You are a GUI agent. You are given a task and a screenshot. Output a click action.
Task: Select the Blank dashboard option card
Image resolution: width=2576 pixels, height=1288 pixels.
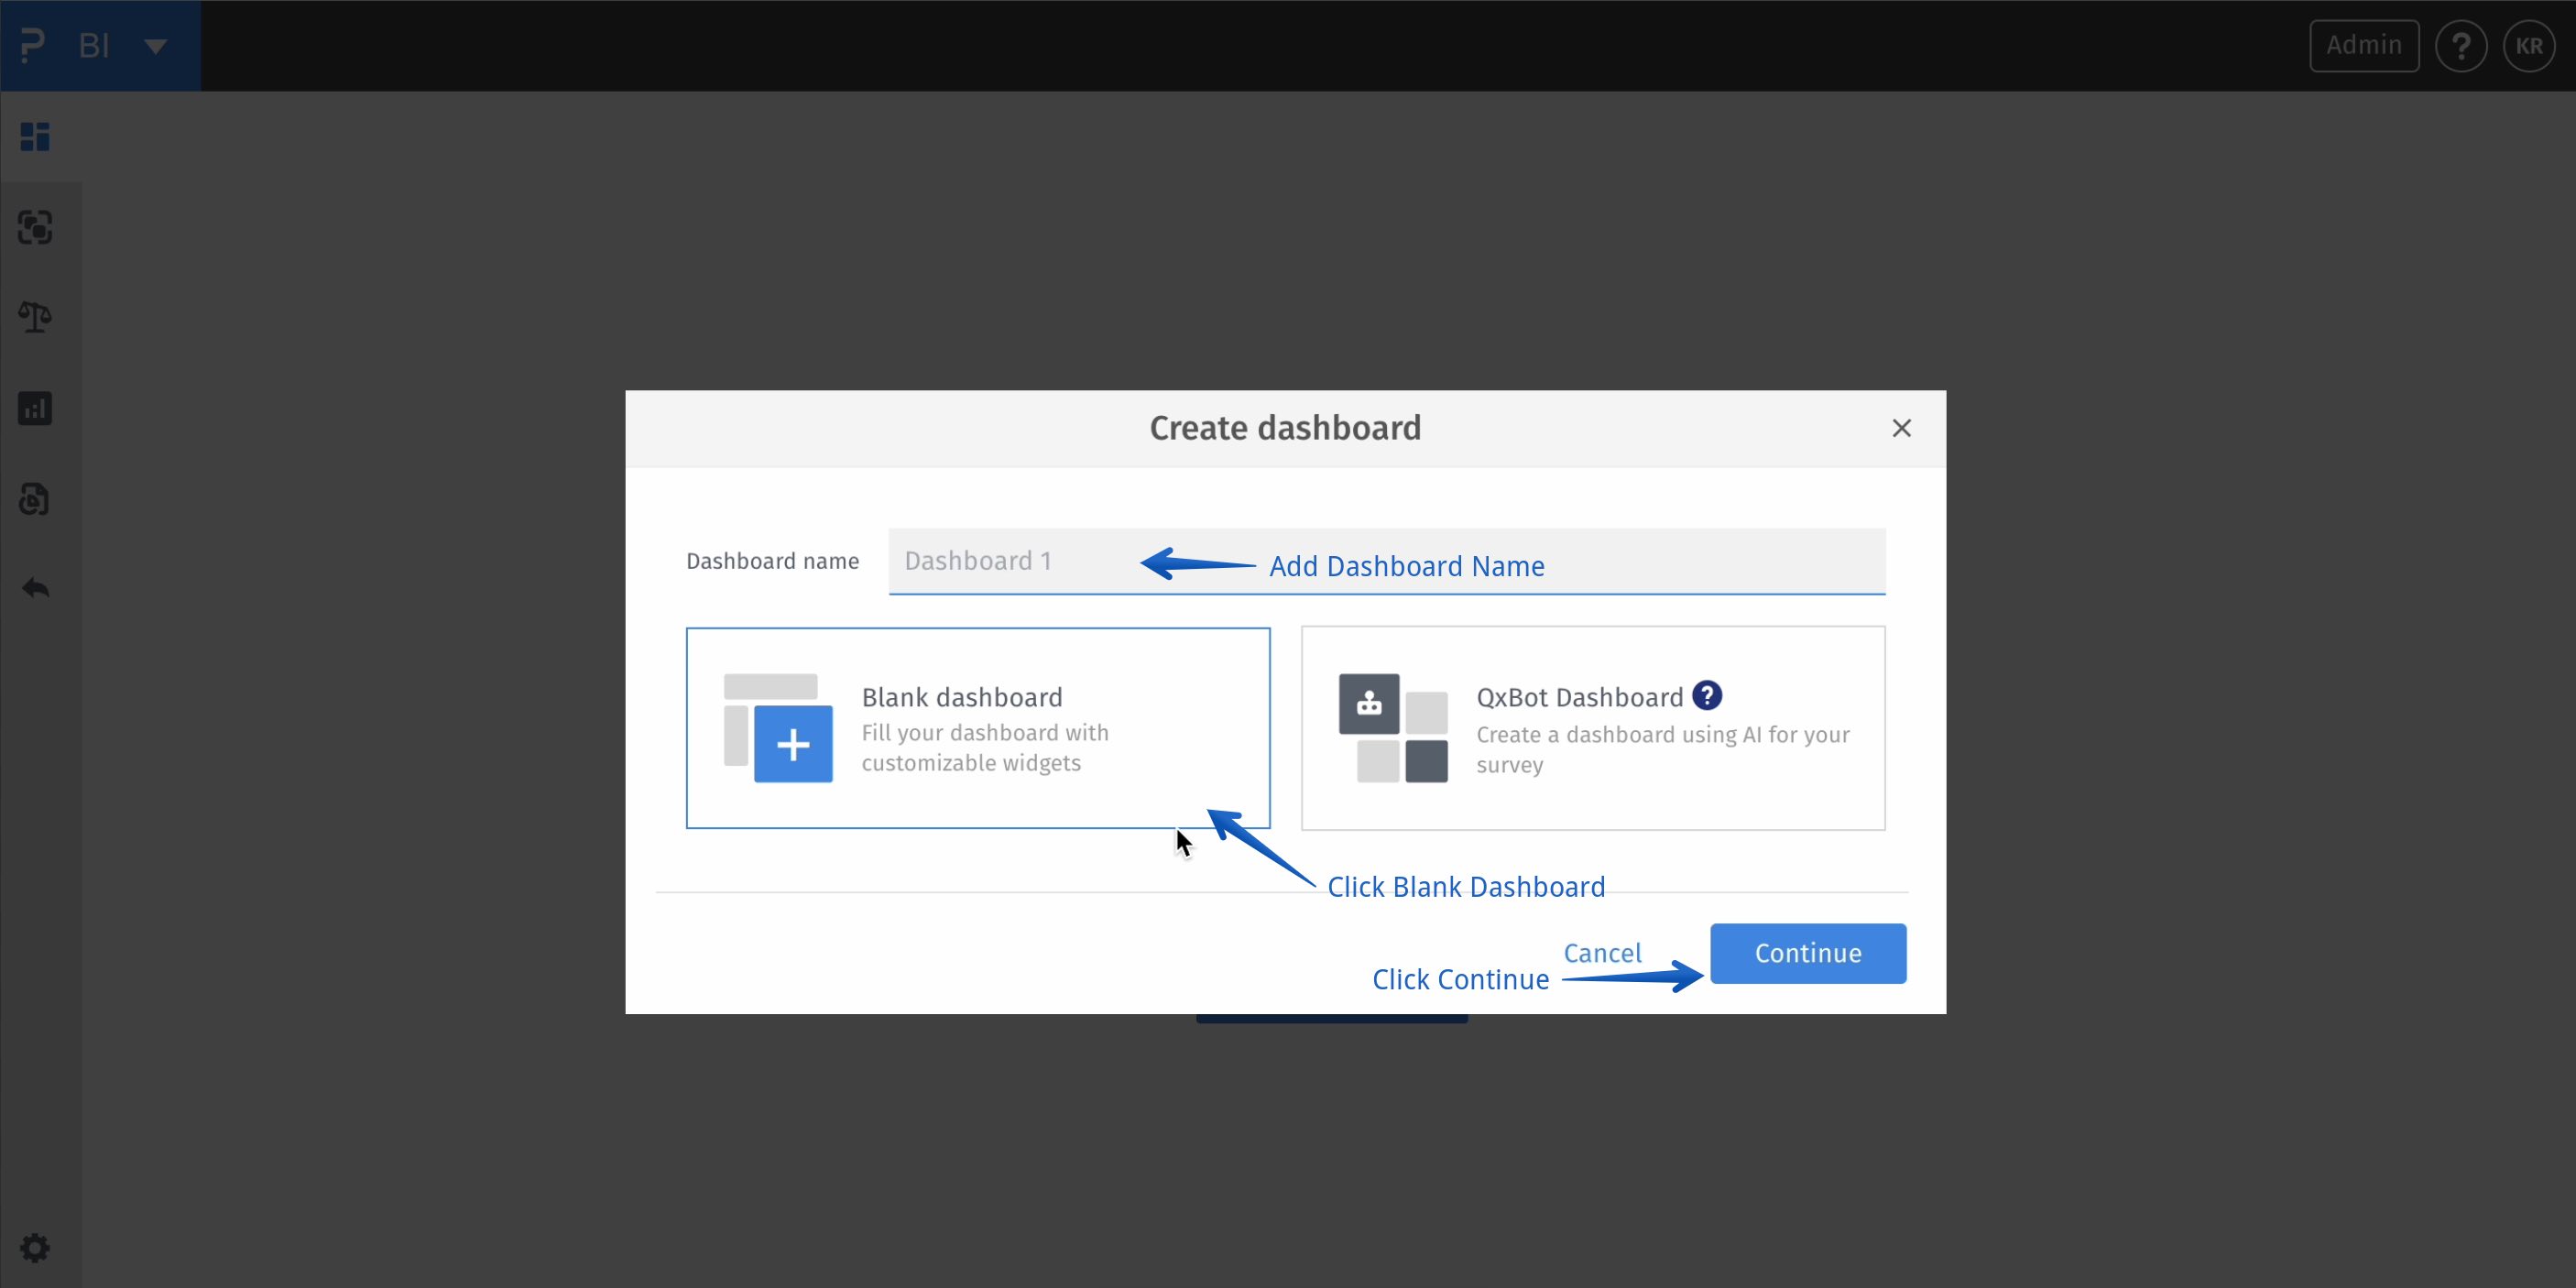977,728
